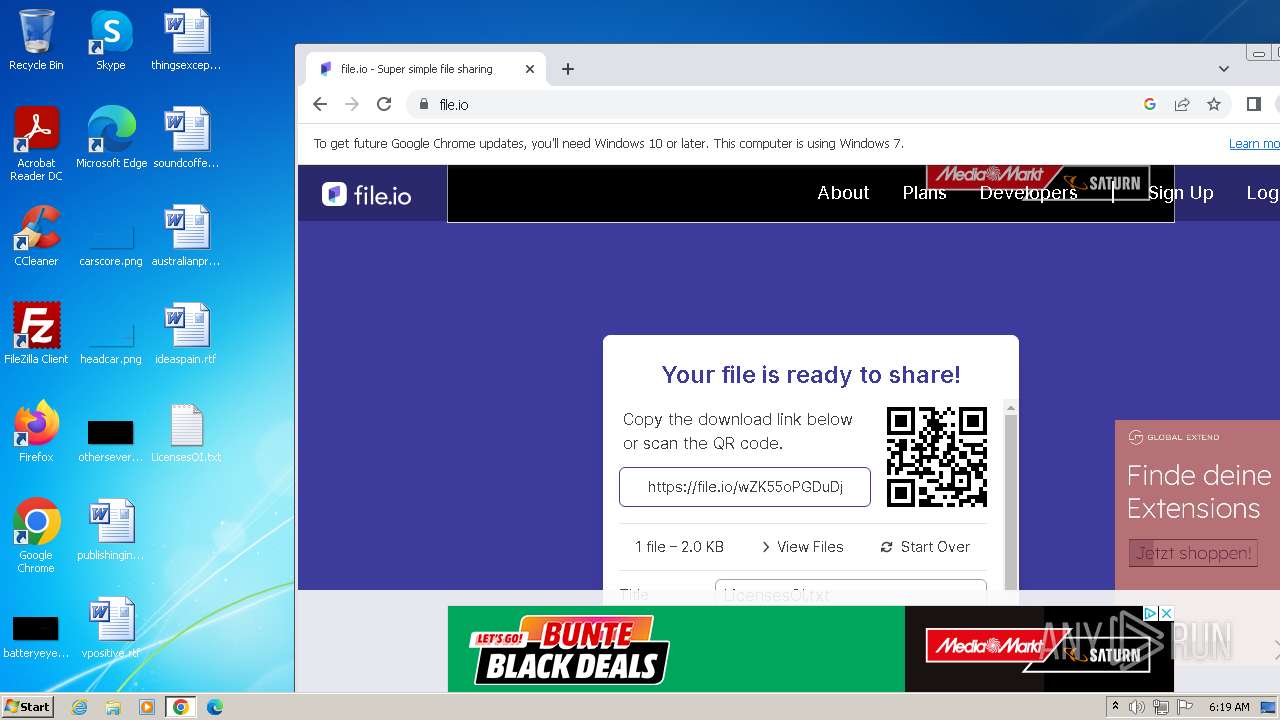Open australianpr Word document icon
The width and height of the screenshot is (1280, 720).
click(x=186, y=236)
